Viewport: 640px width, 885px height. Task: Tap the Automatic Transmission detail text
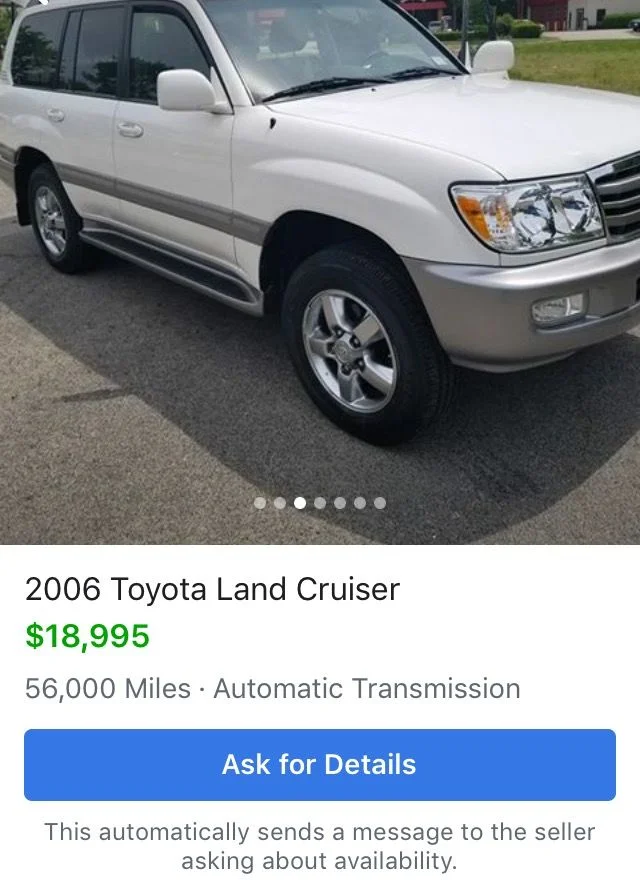367,689
